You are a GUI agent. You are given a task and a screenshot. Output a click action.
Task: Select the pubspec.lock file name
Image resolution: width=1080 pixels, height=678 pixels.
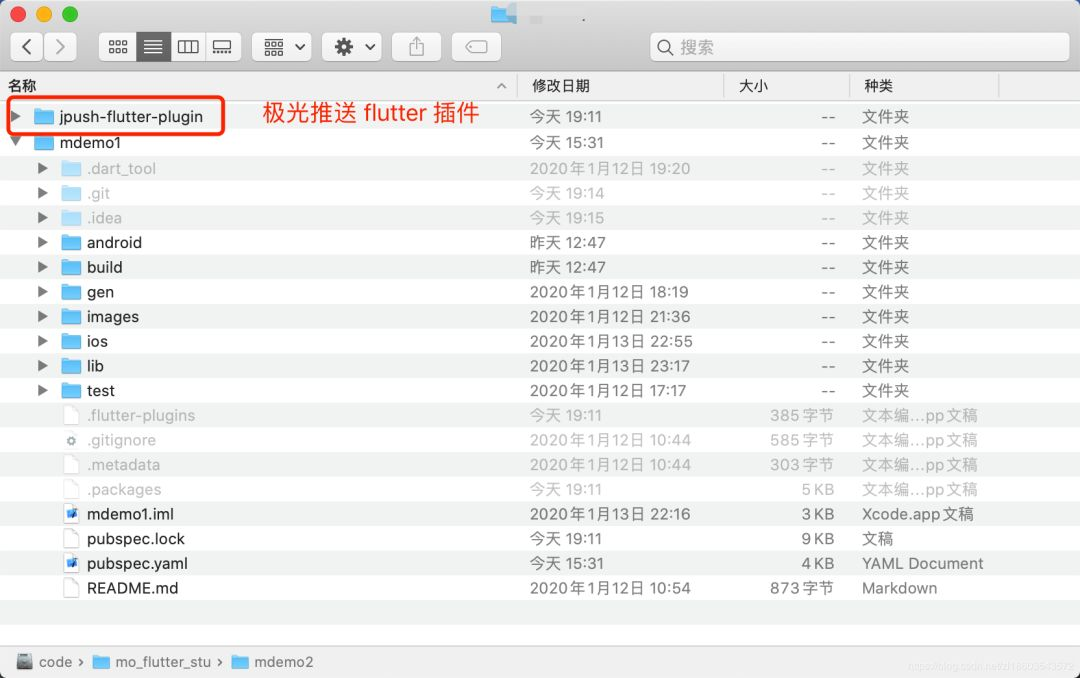pyautogui.click(x=136, y=539)
